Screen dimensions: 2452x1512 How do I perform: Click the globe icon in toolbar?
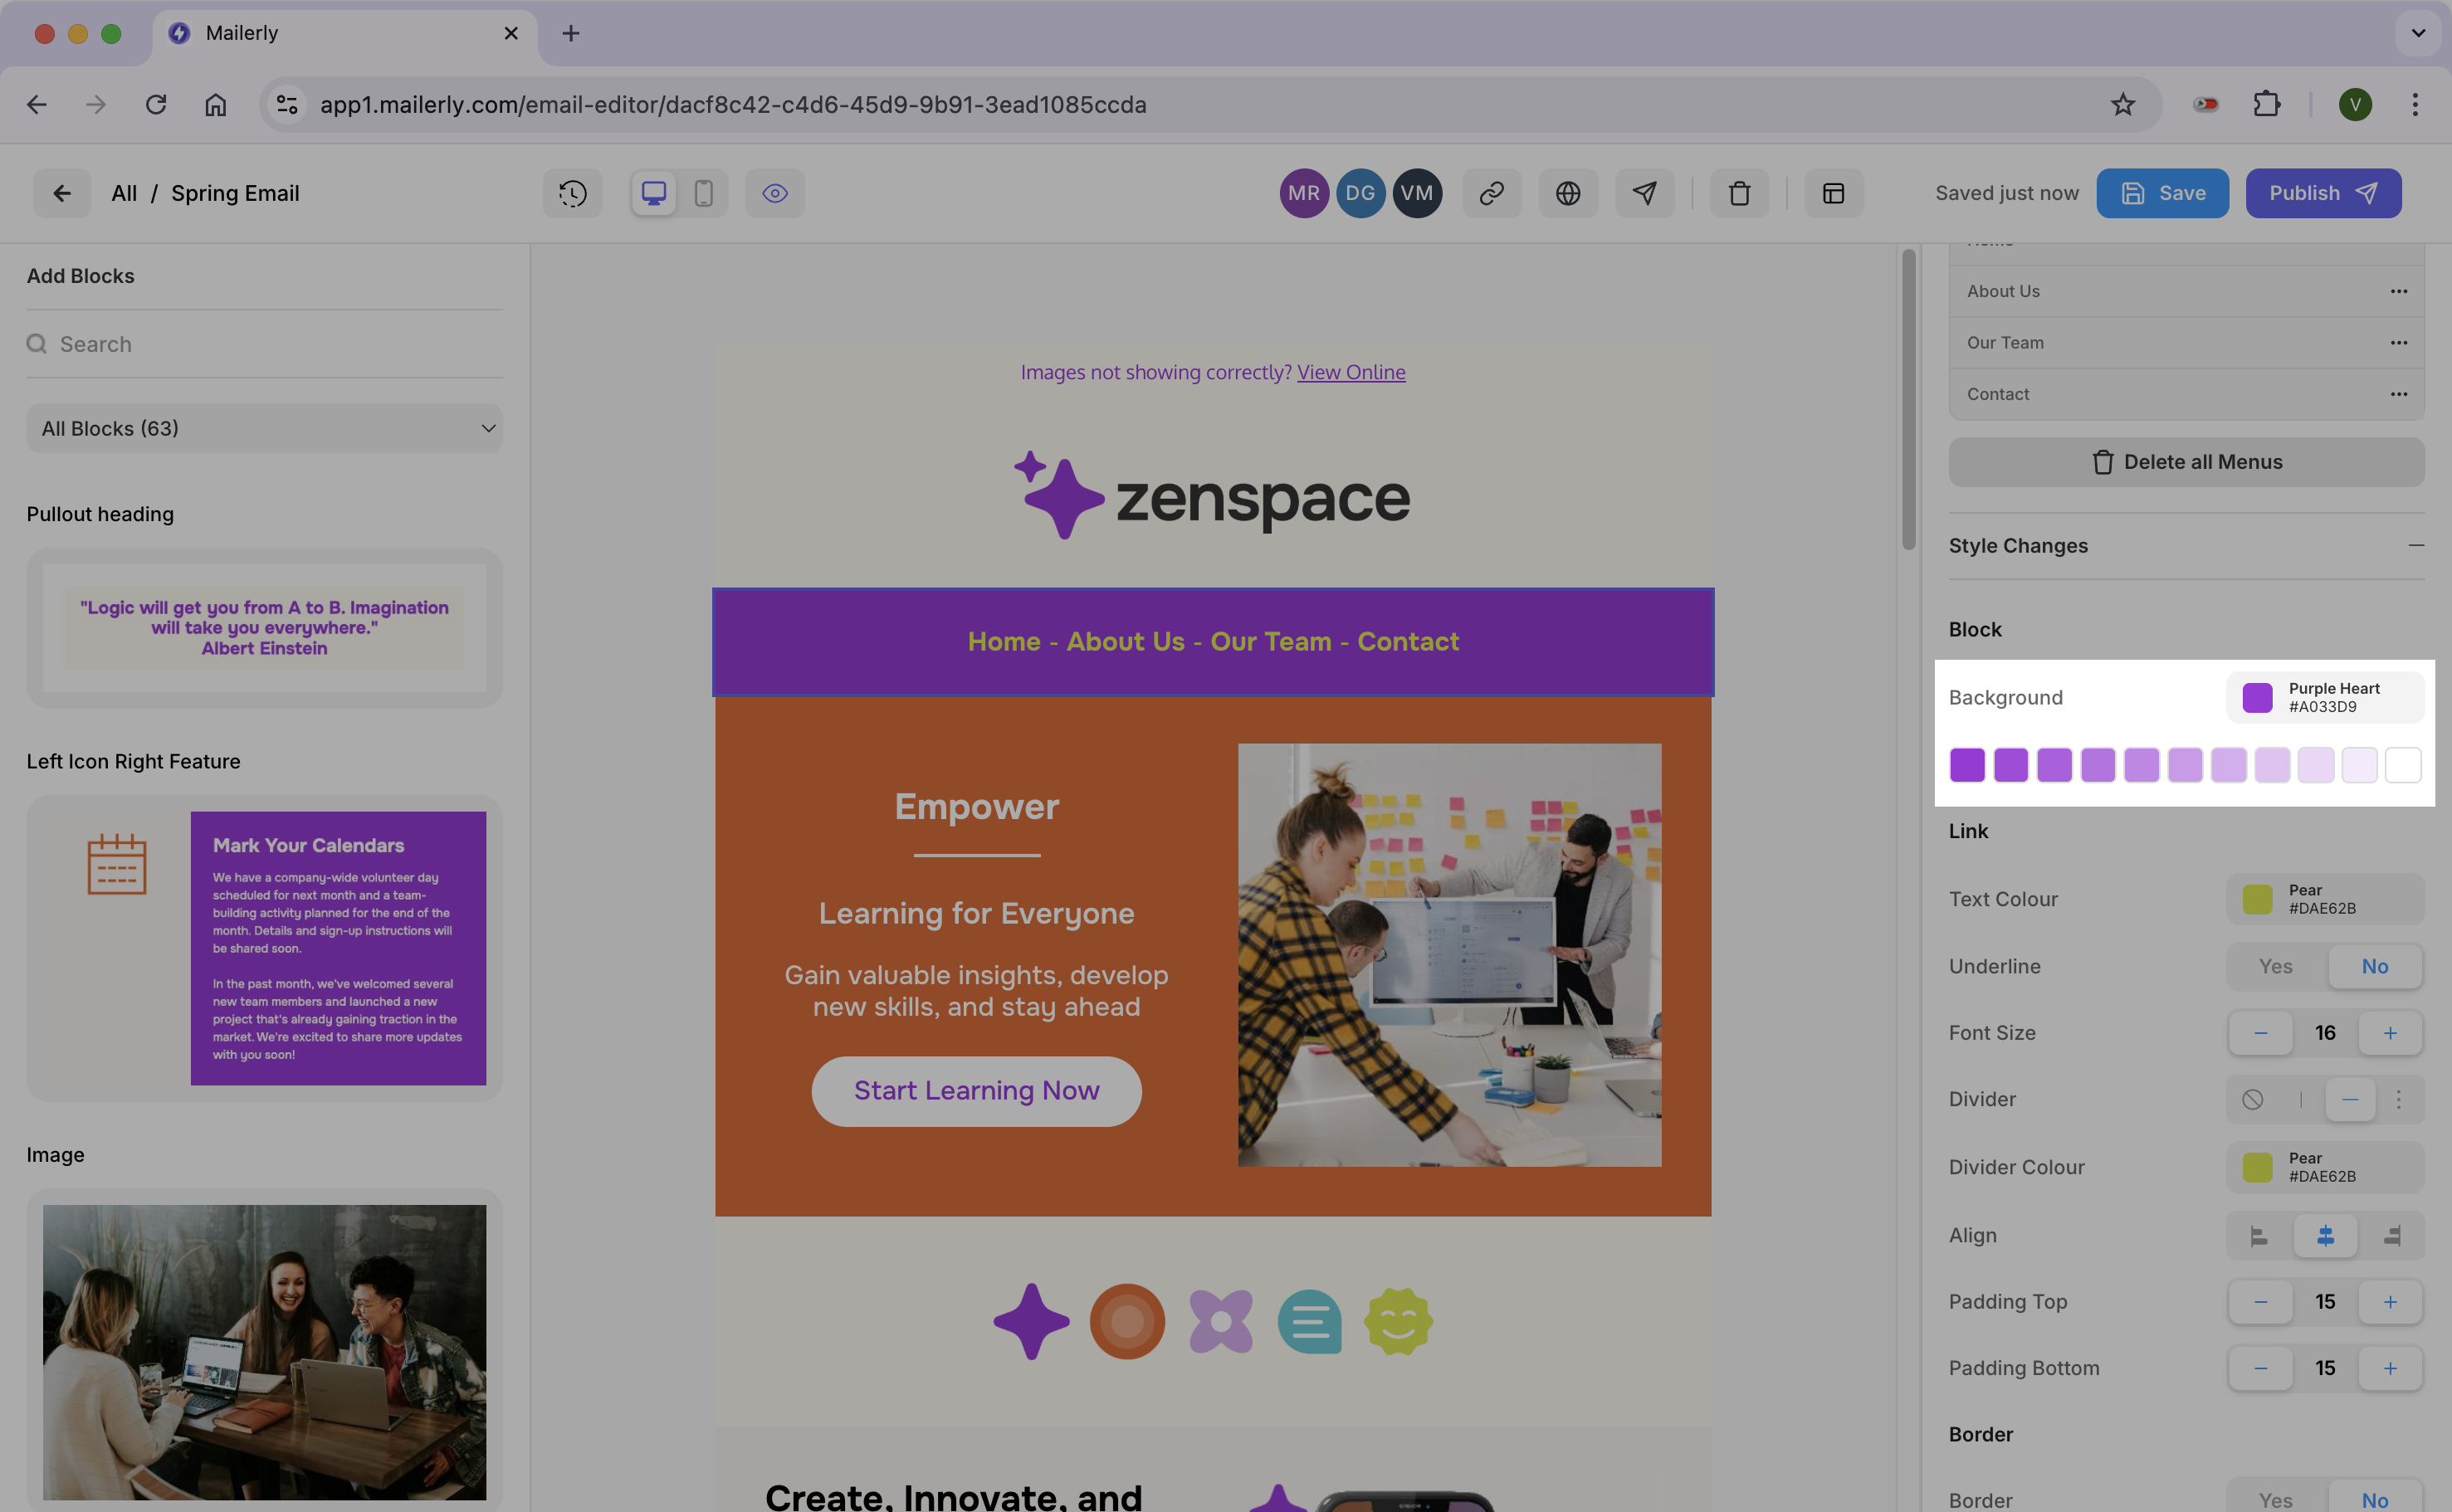click(1567, 193)
